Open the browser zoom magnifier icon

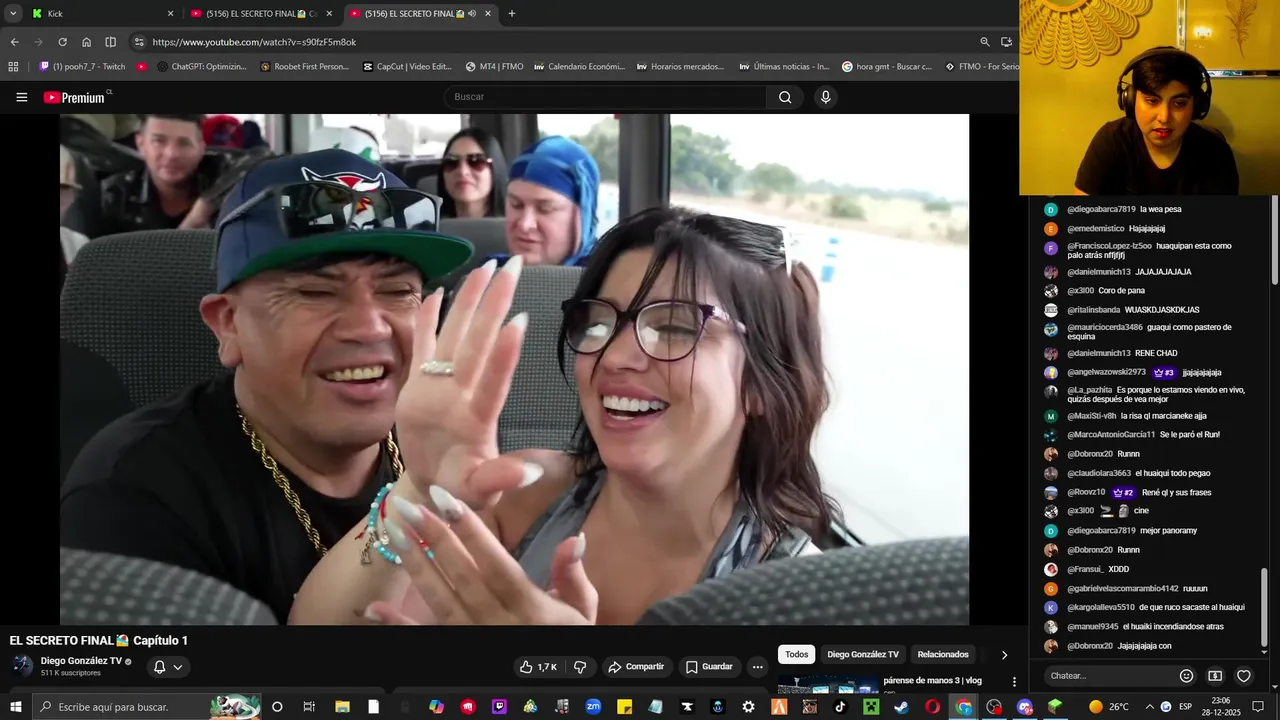(x=985, y=42)
